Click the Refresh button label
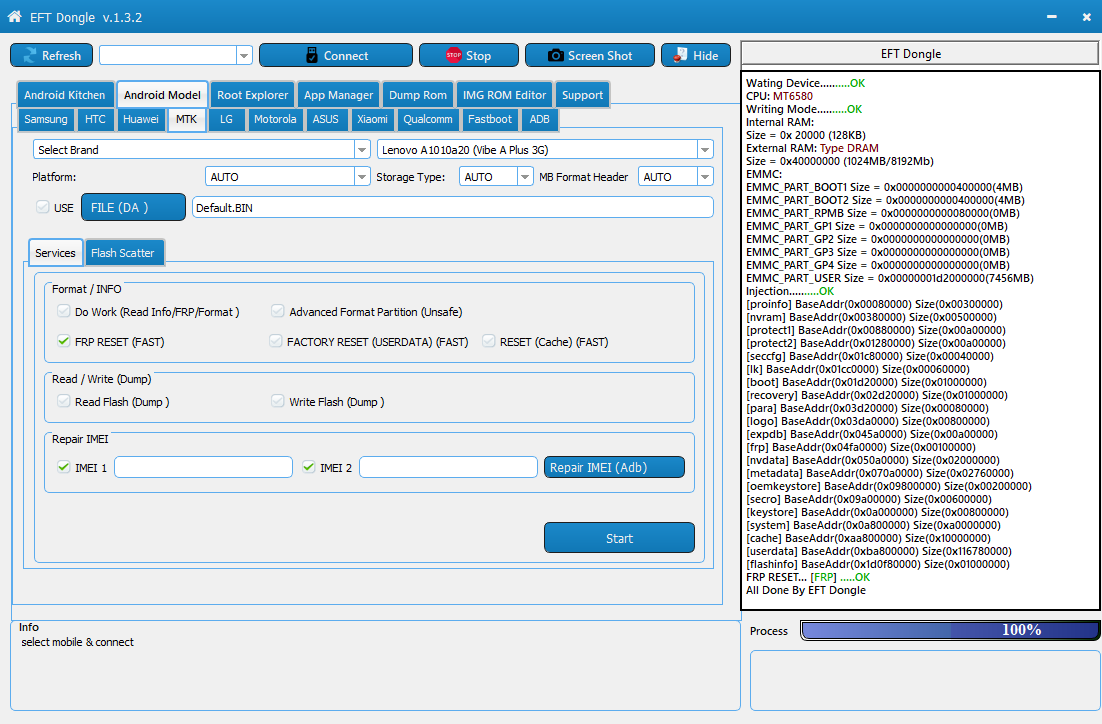 tap(61, 56)
